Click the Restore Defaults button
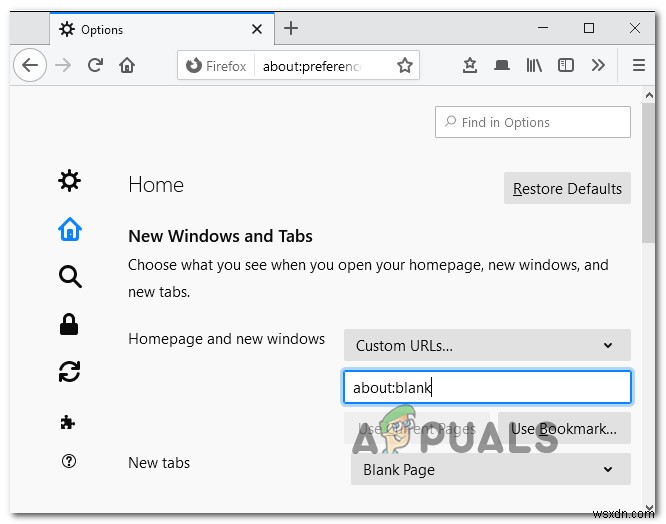The image size is (666, 524). click(x=567, y=188)
